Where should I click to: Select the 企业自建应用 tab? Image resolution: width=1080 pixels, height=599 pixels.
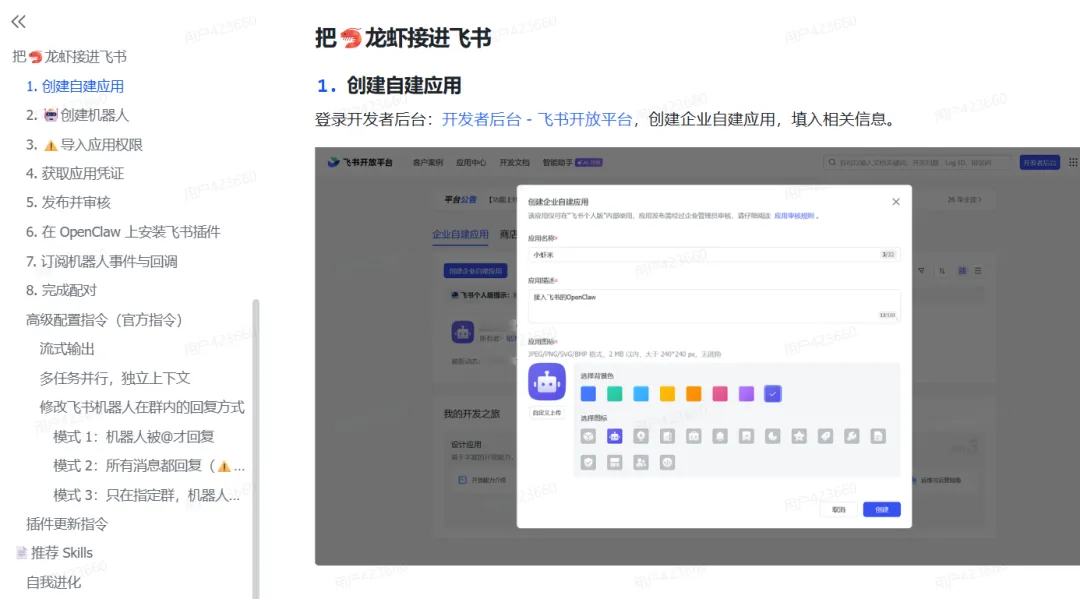point(460,234)
